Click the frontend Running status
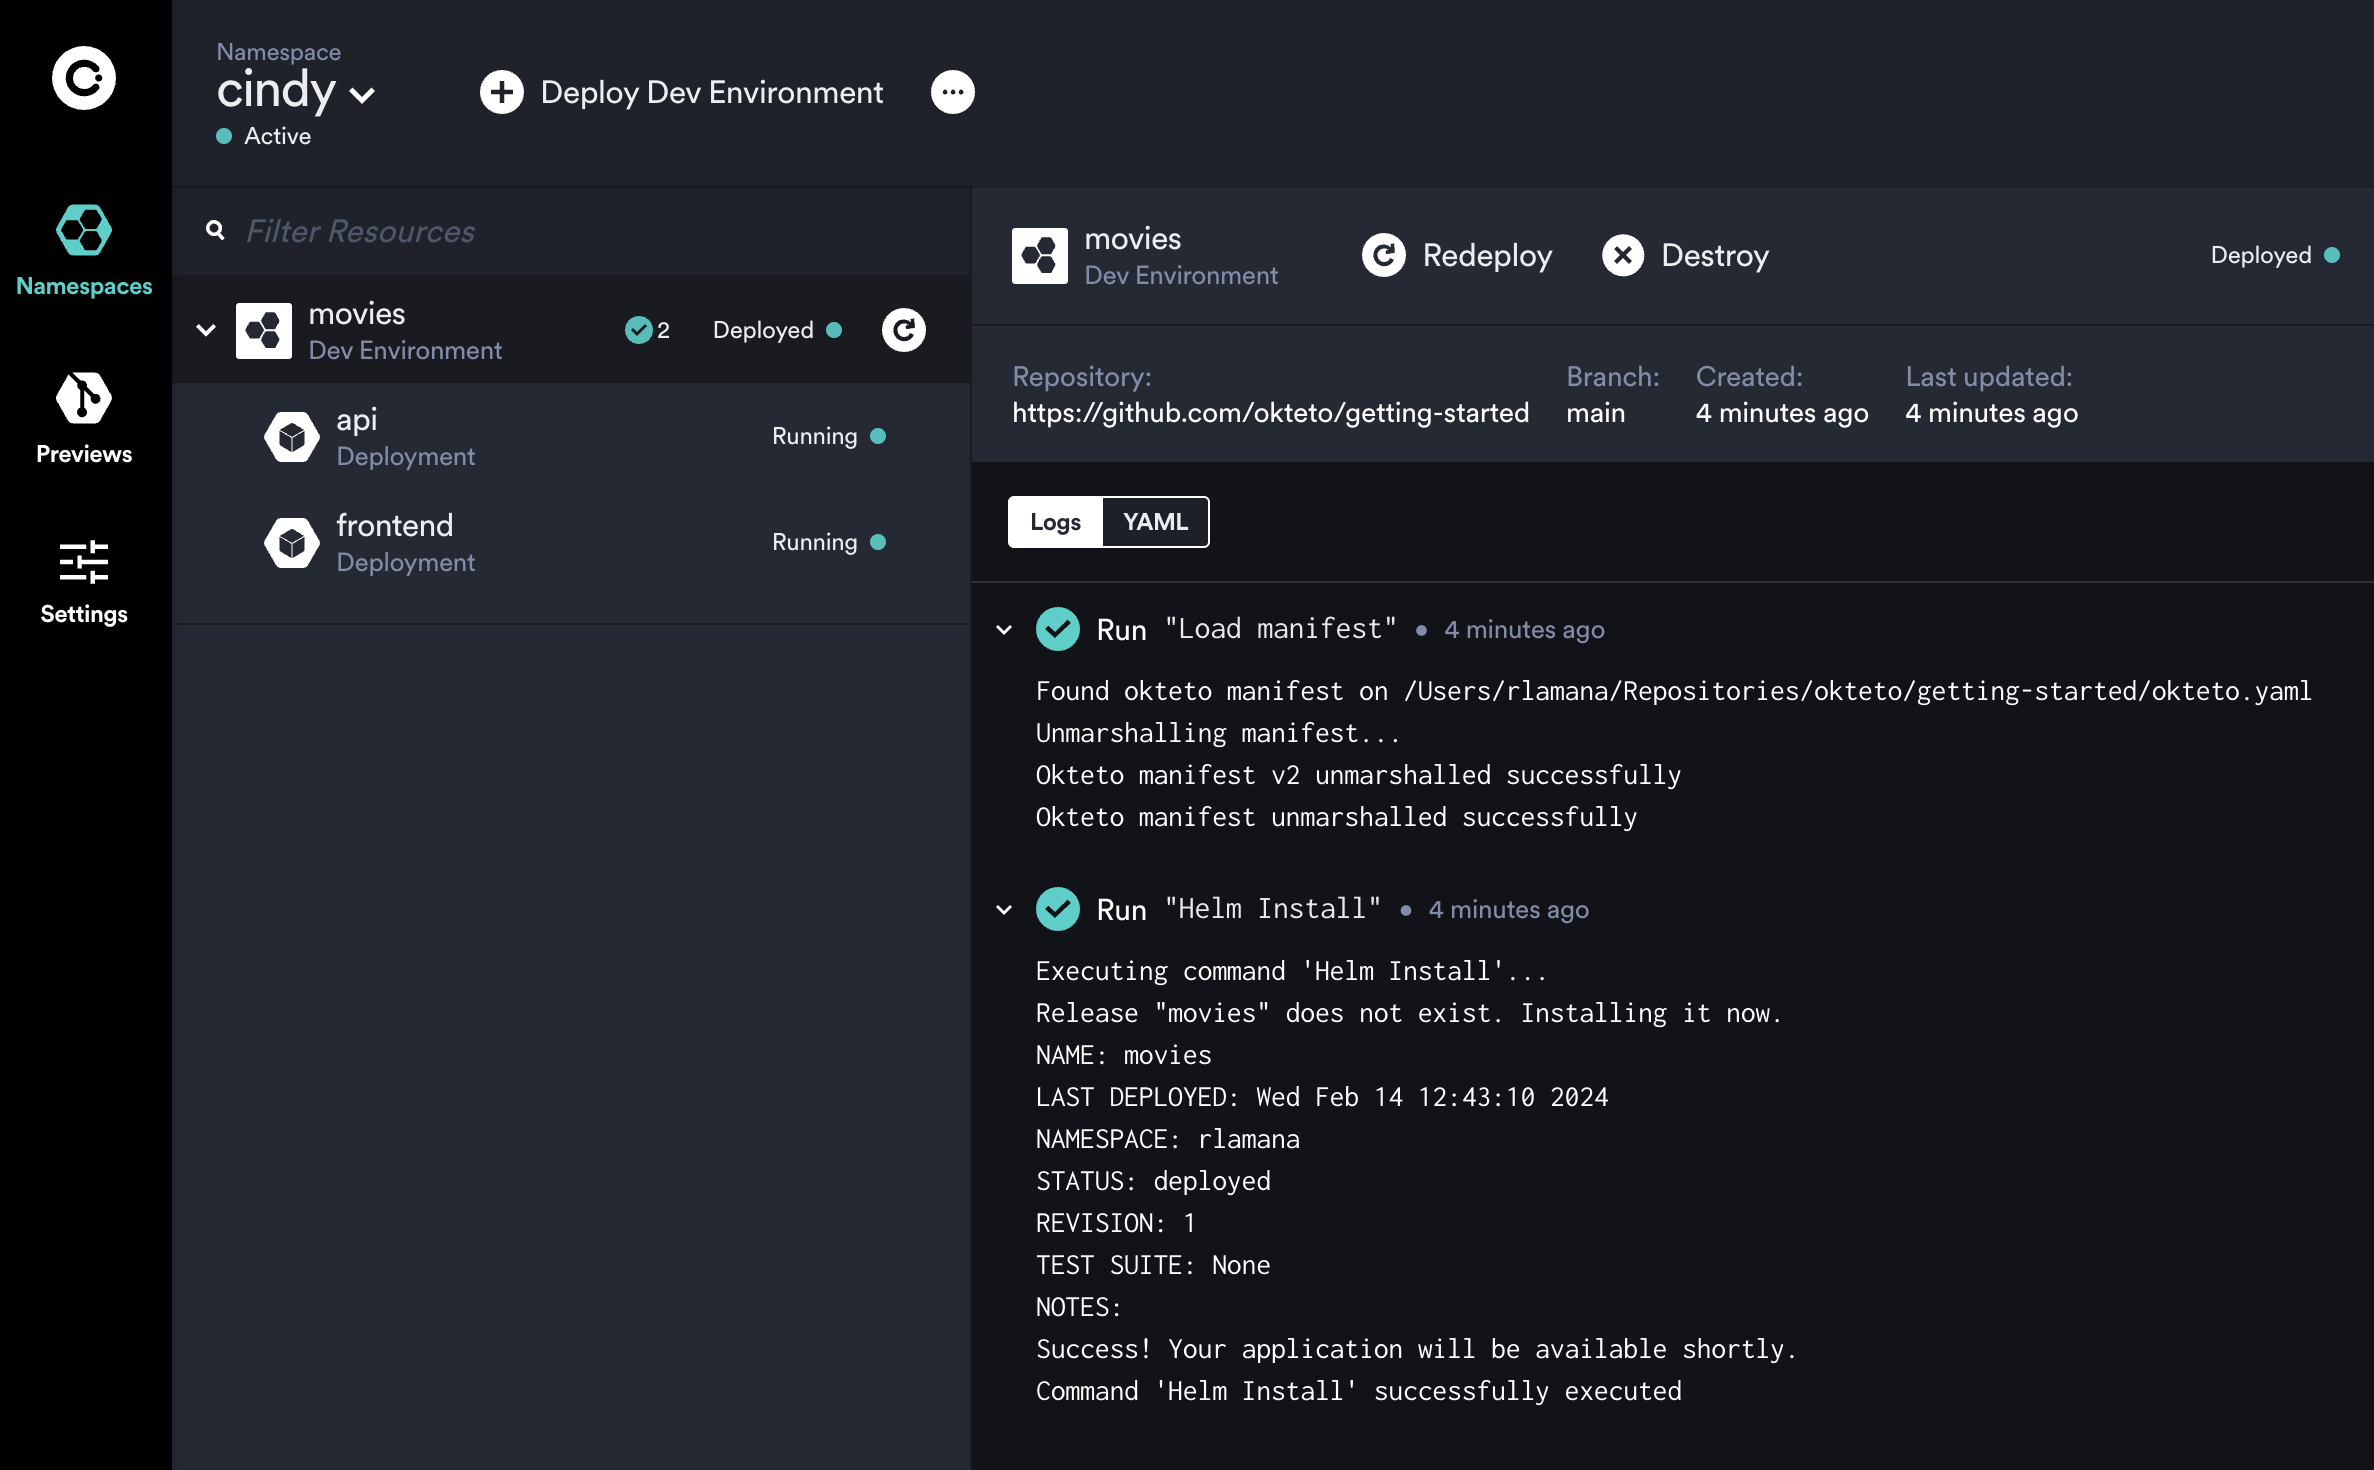Image resolution: width=2374 pixels, height=1470 pixels. pyautogui.click(x=829, y=542)
